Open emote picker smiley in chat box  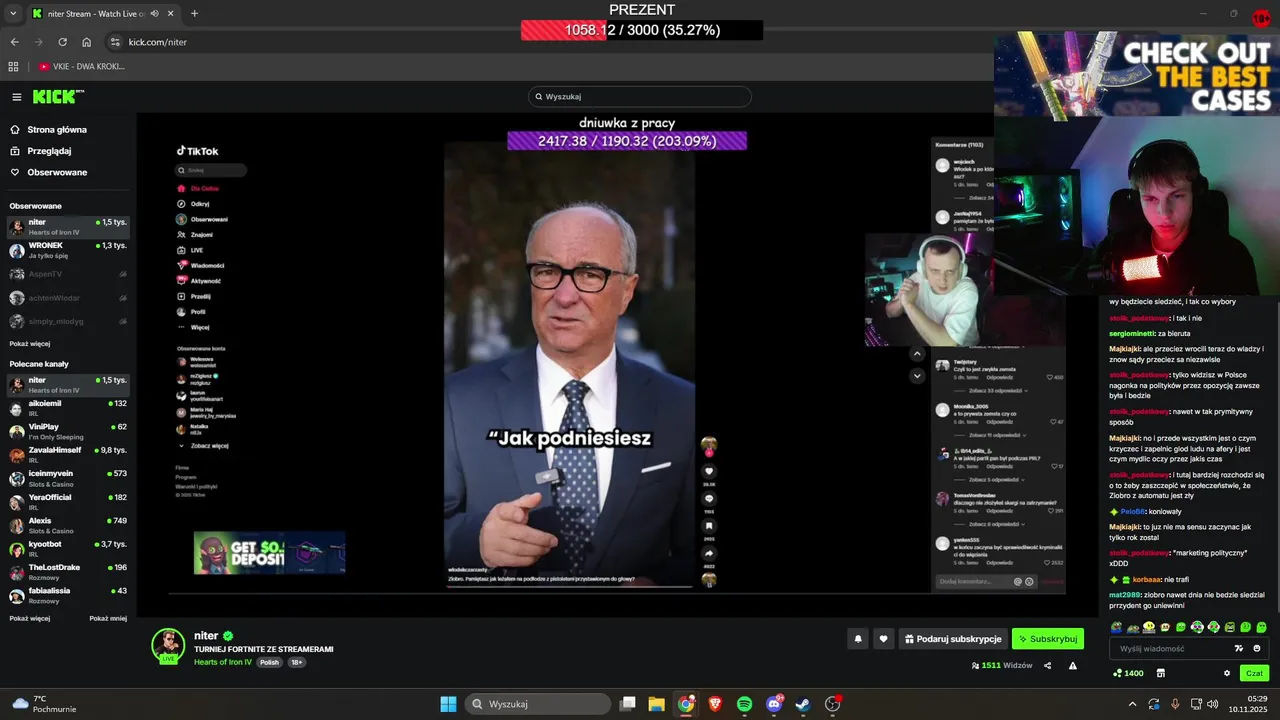(1257, 648)
